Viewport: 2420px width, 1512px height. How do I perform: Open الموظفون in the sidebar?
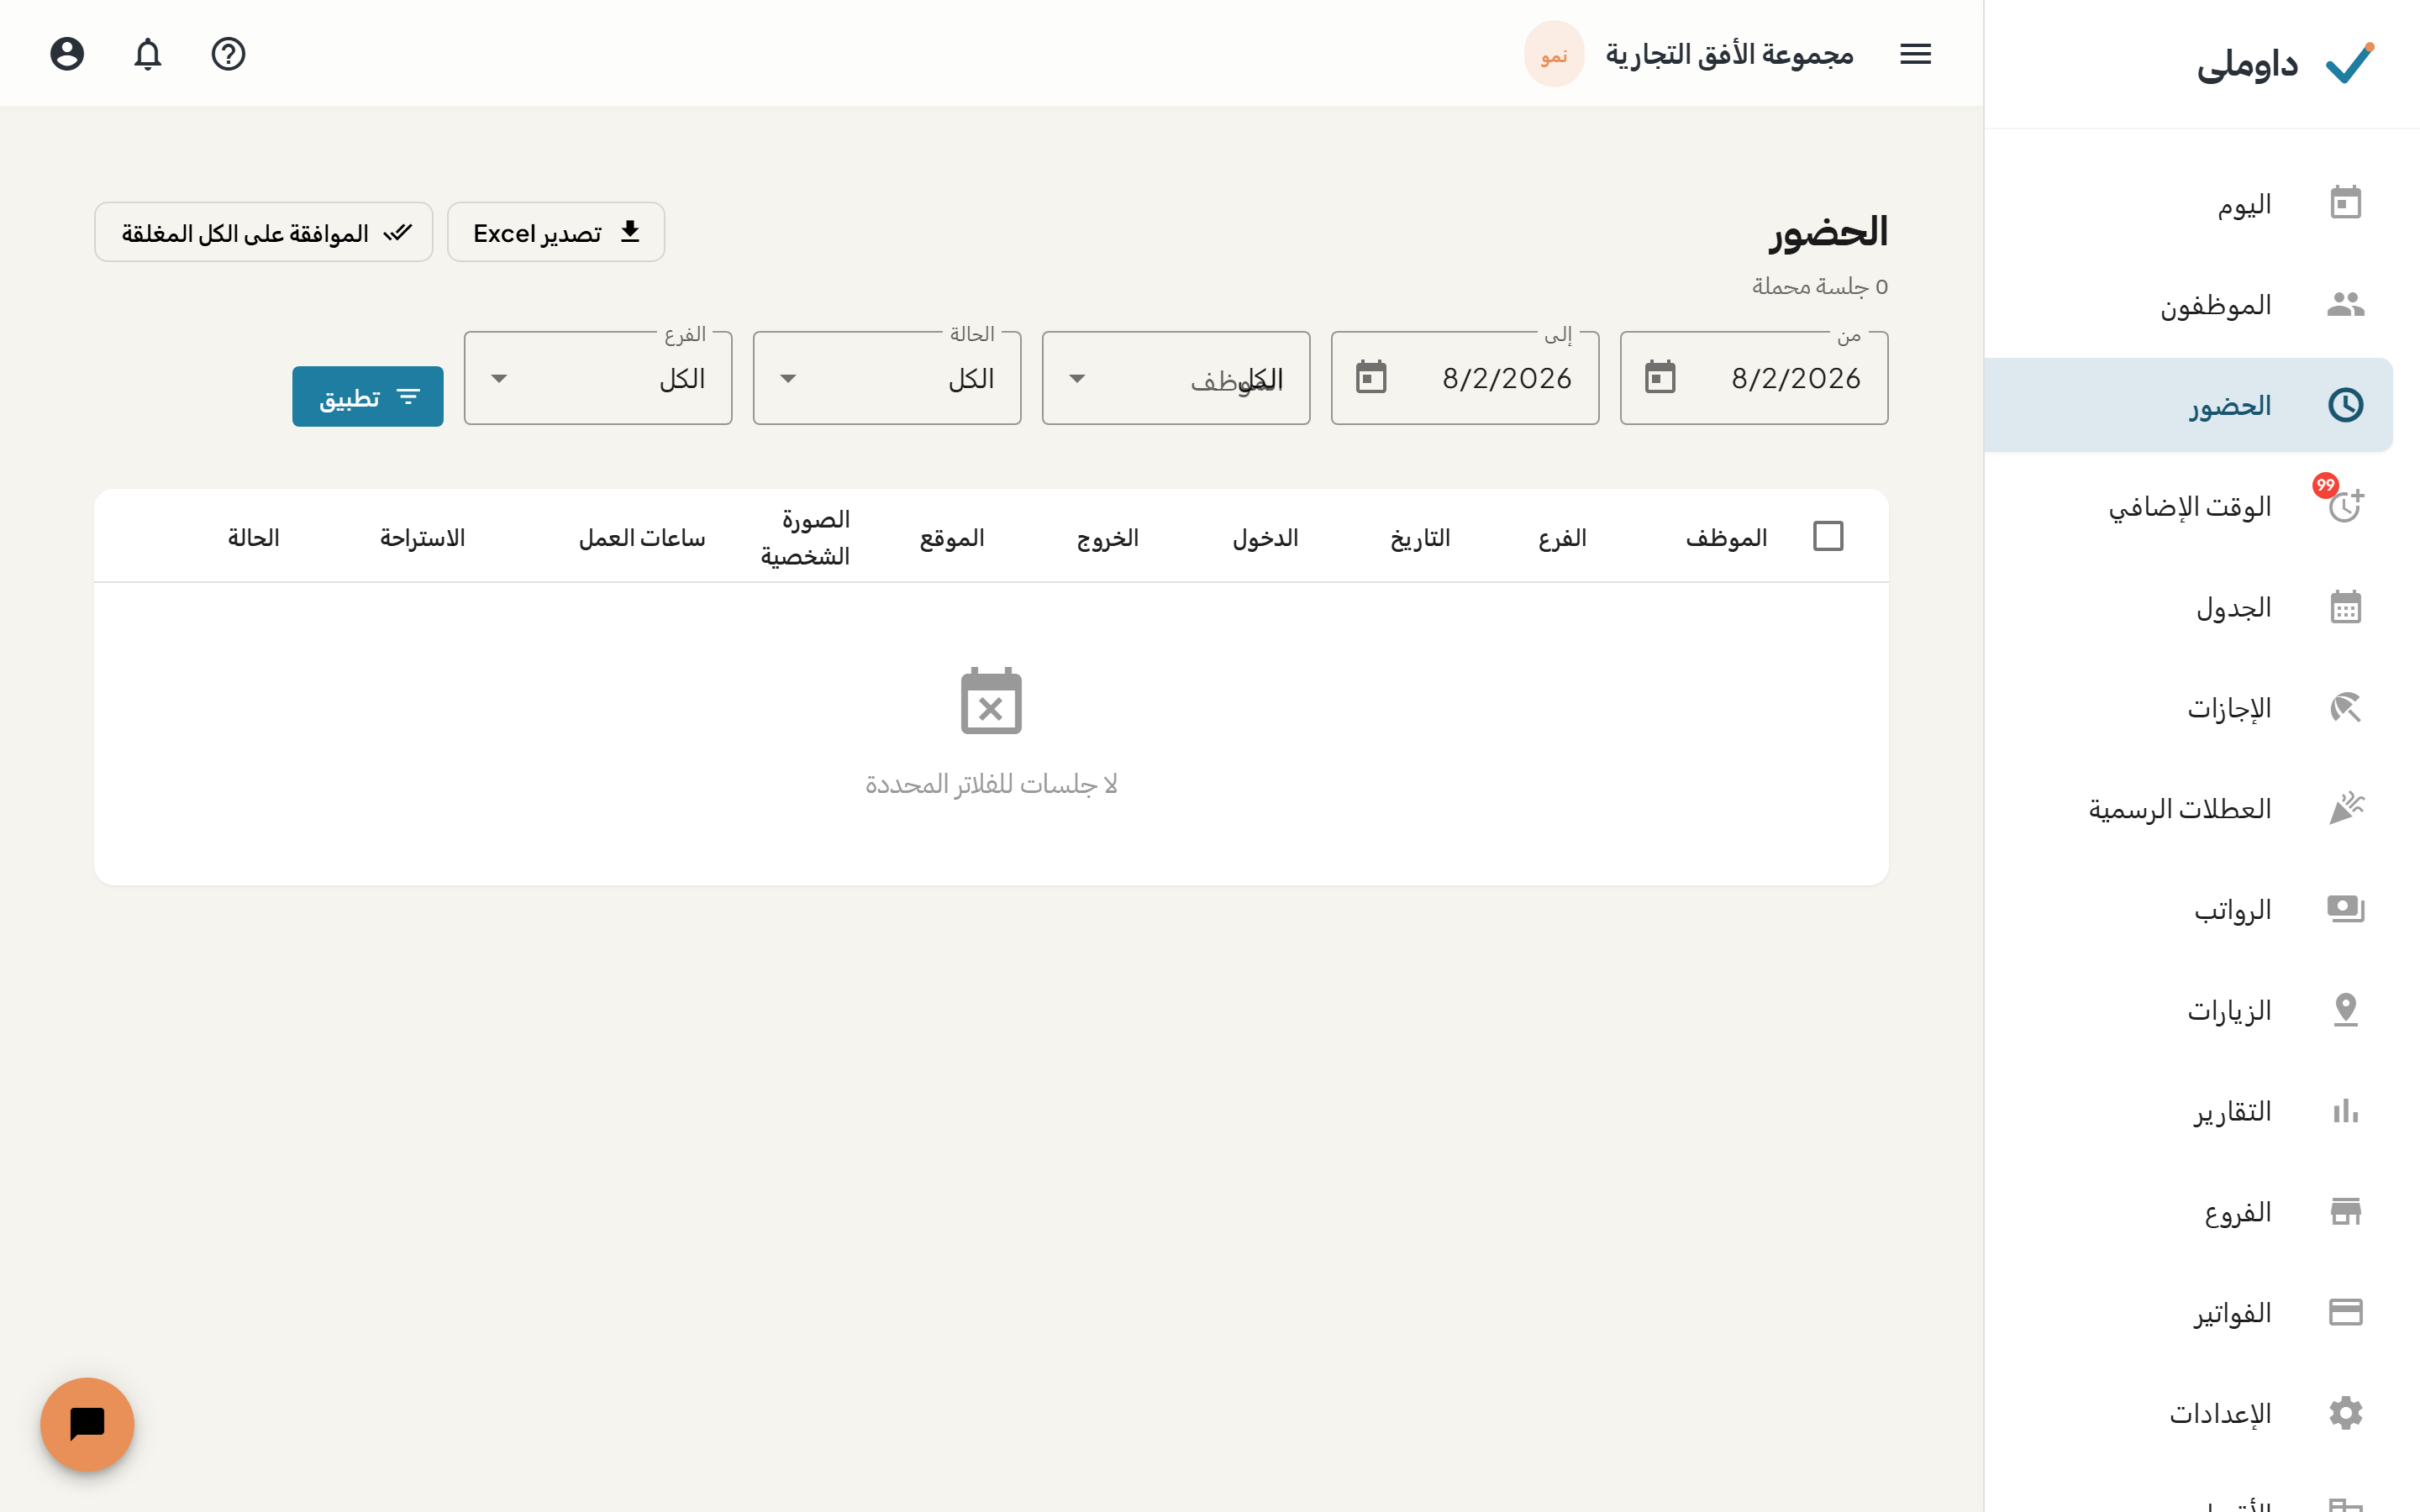click(x=2188, y=304)
